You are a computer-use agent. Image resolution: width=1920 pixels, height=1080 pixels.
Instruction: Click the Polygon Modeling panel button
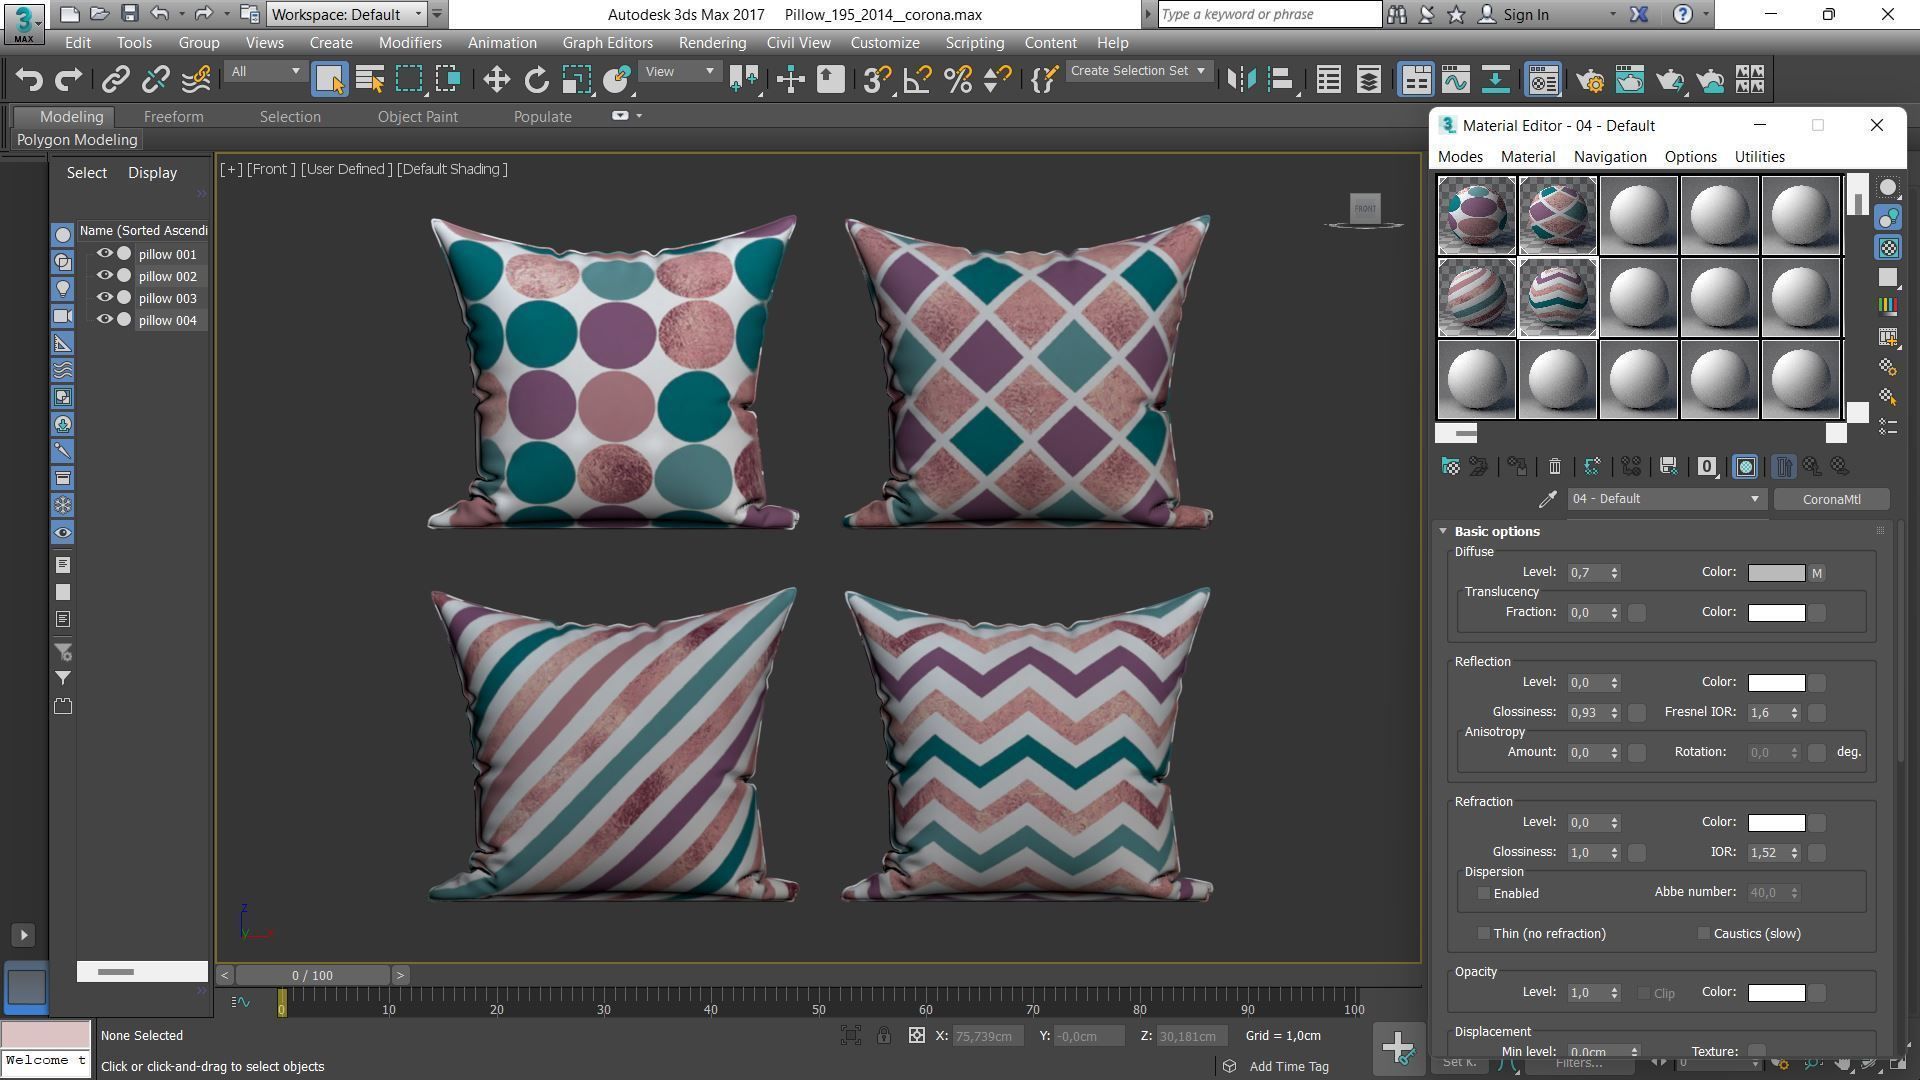click(x=77, y=140)
